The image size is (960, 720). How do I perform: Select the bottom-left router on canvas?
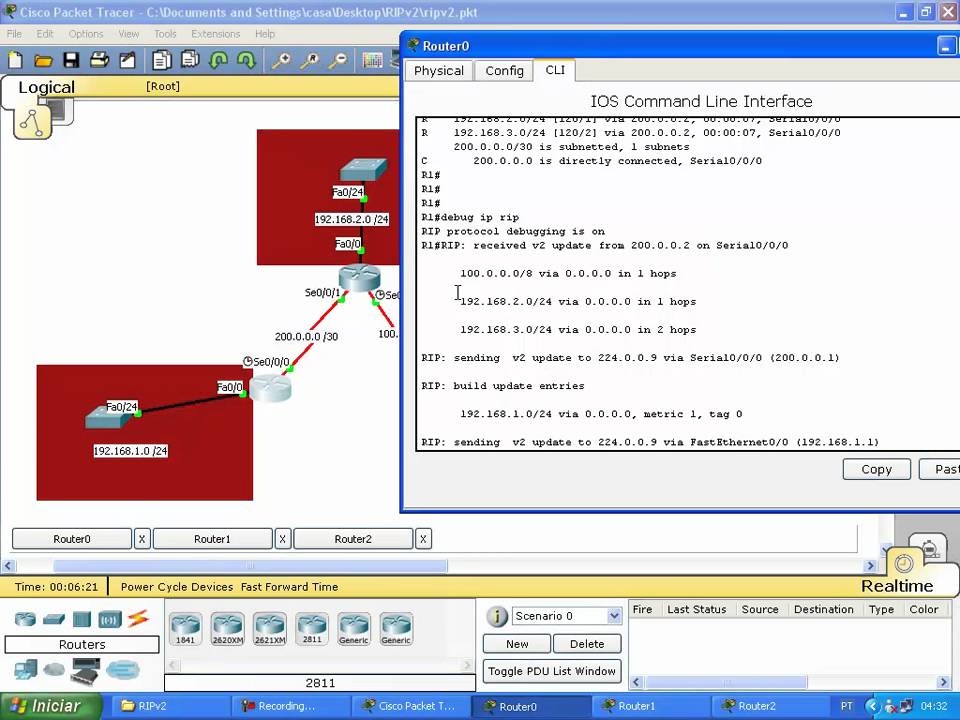coord(270,388)
